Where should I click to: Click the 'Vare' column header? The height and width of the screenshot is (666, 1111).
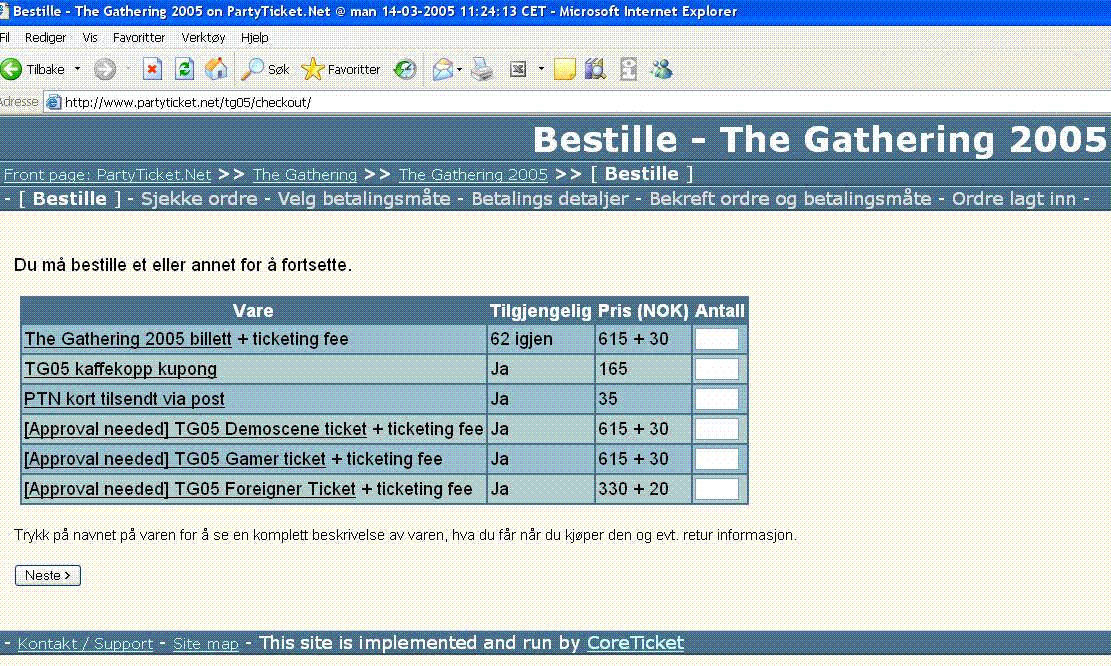(253, 310)
